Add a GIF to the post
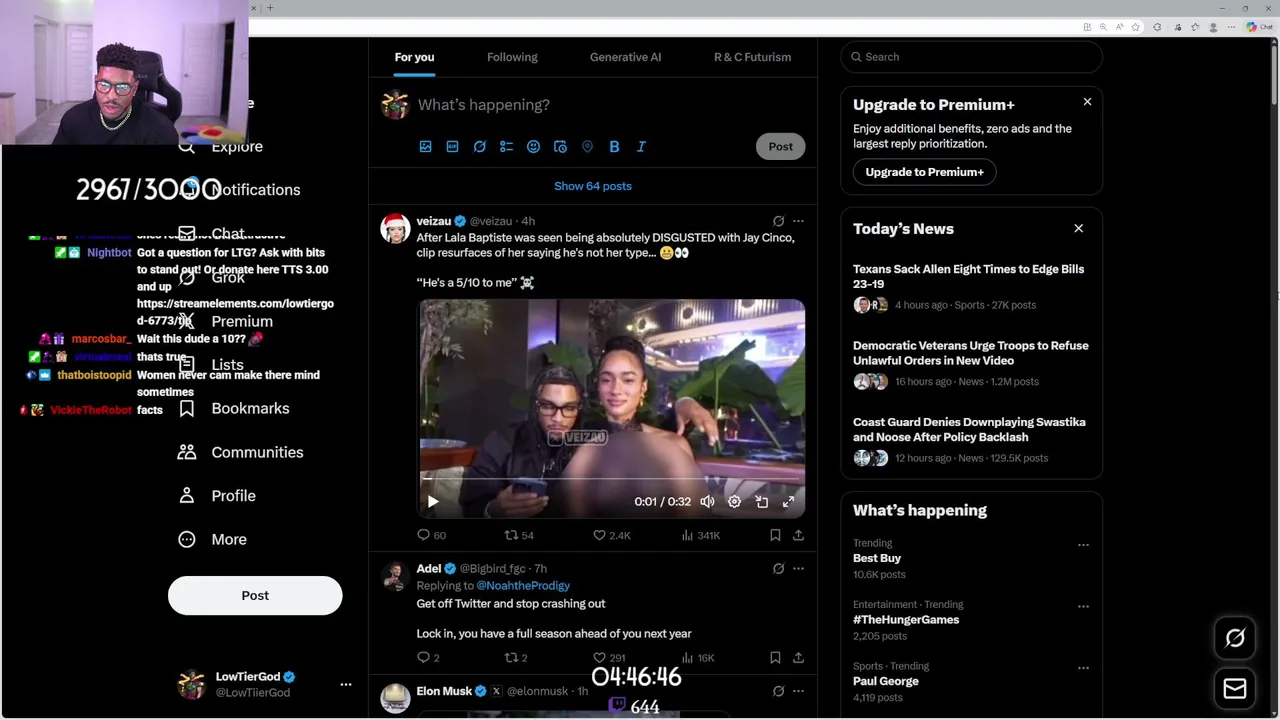Screen dimensions: 1280x720 [452, 146]
